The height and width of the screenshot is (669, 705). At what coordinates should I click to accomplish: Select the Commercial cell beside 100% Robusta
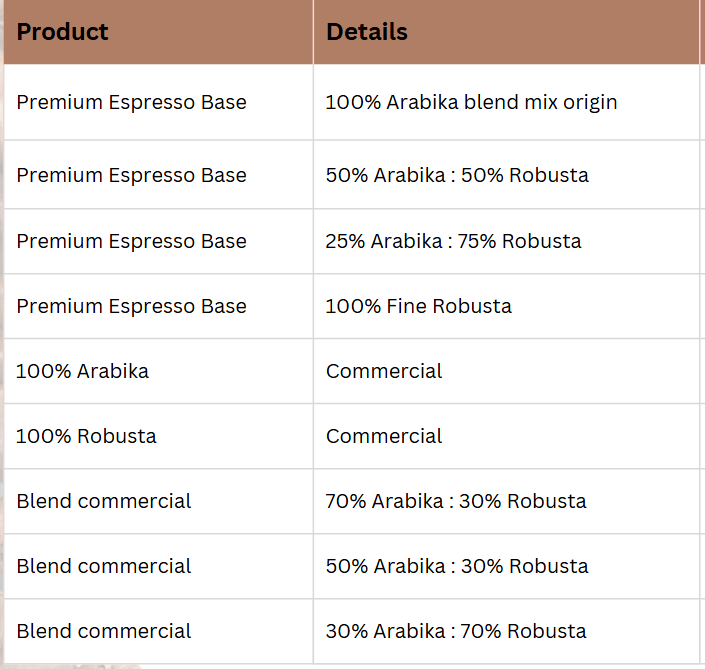click(384, 436)
